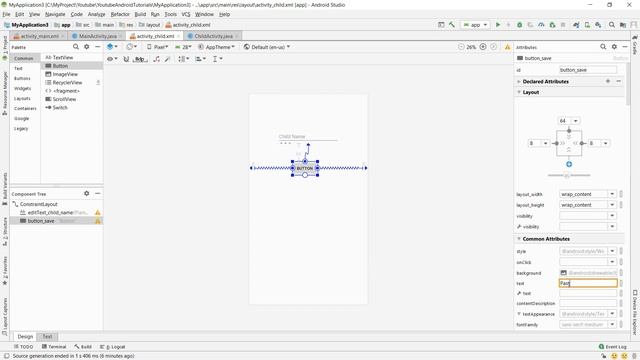640x360 pixels.
Task: Search attributes with magnifier icon
Action: [603, 47]
